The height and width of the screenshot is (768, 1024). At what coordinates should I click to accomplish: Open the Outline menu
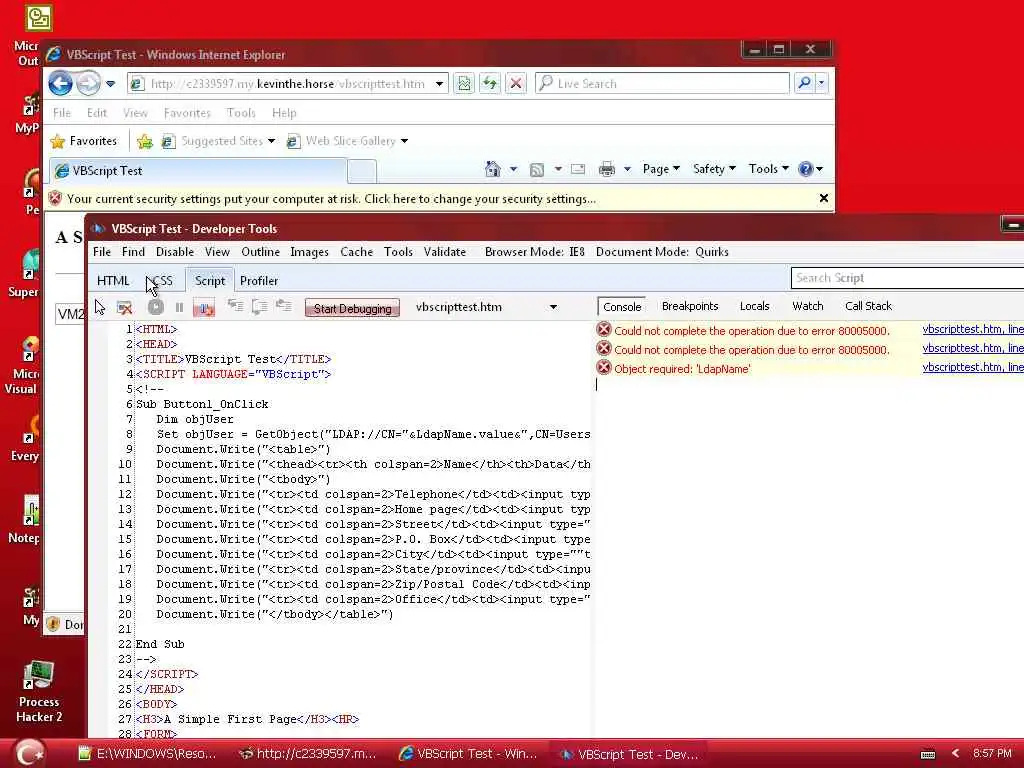[x=261, y=252]
